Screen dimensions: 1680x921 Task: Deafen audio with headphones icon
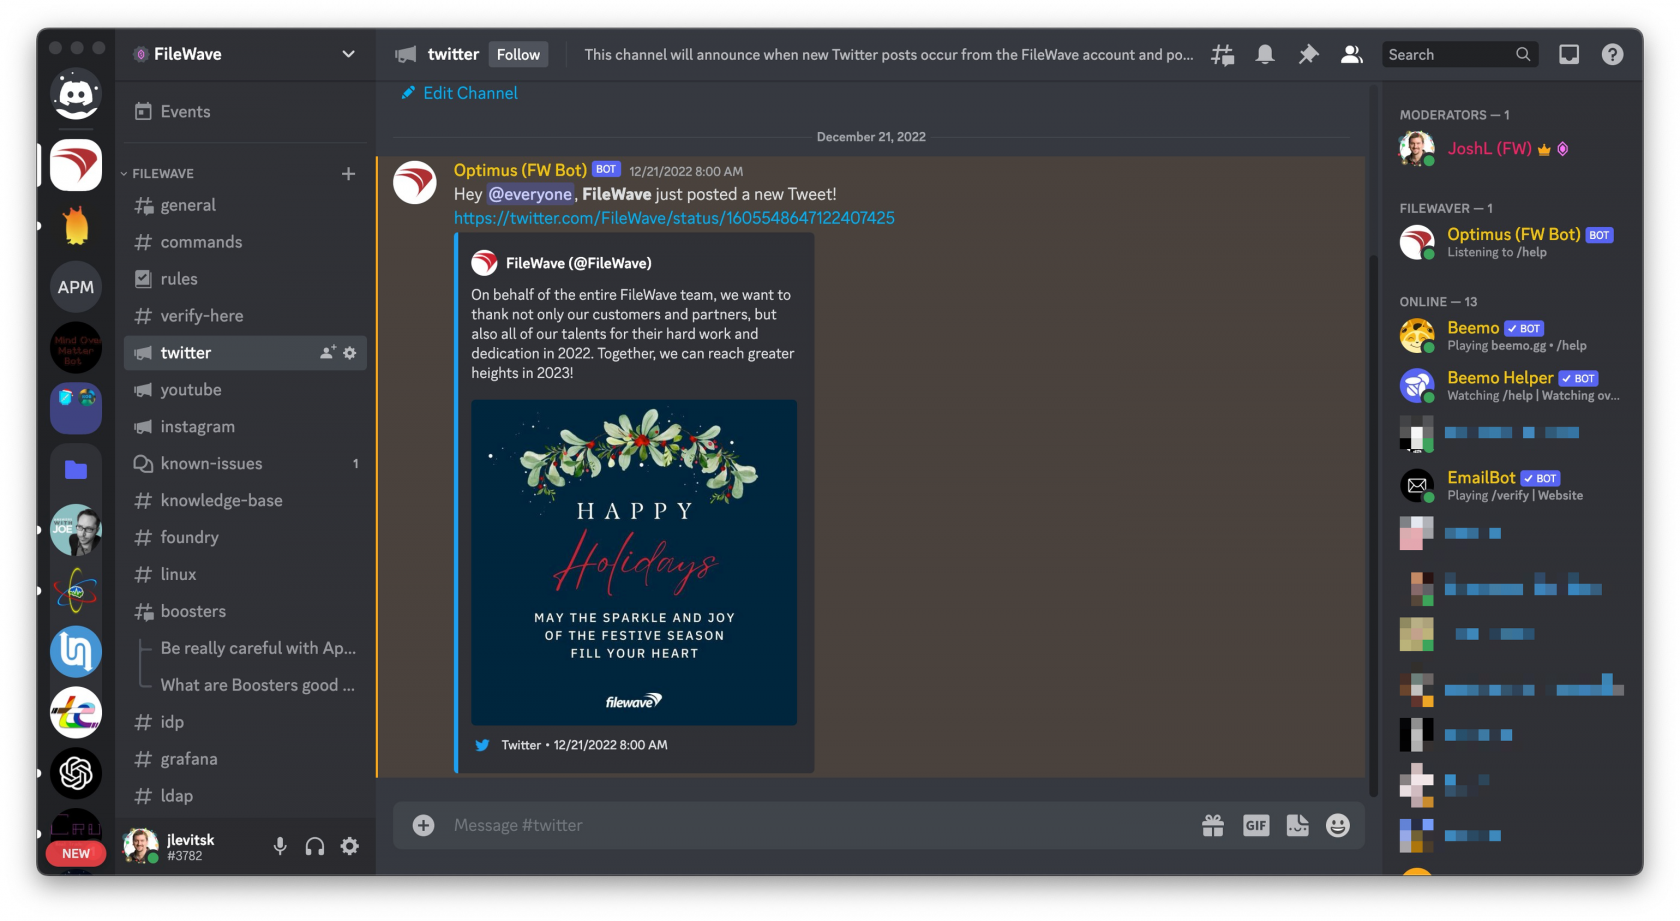[315, 846]
